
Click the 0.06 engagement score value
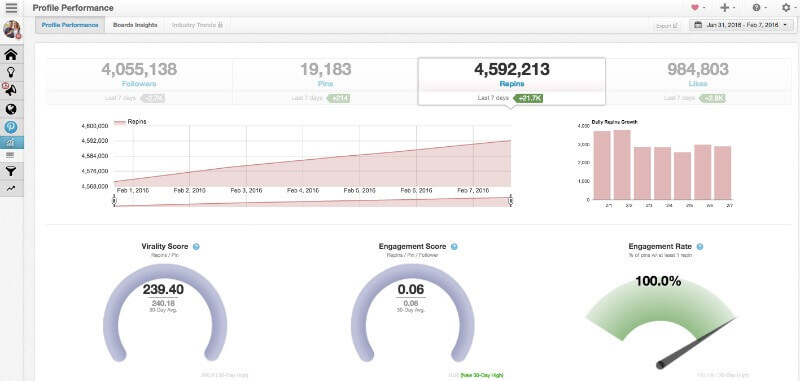point(411,290)
